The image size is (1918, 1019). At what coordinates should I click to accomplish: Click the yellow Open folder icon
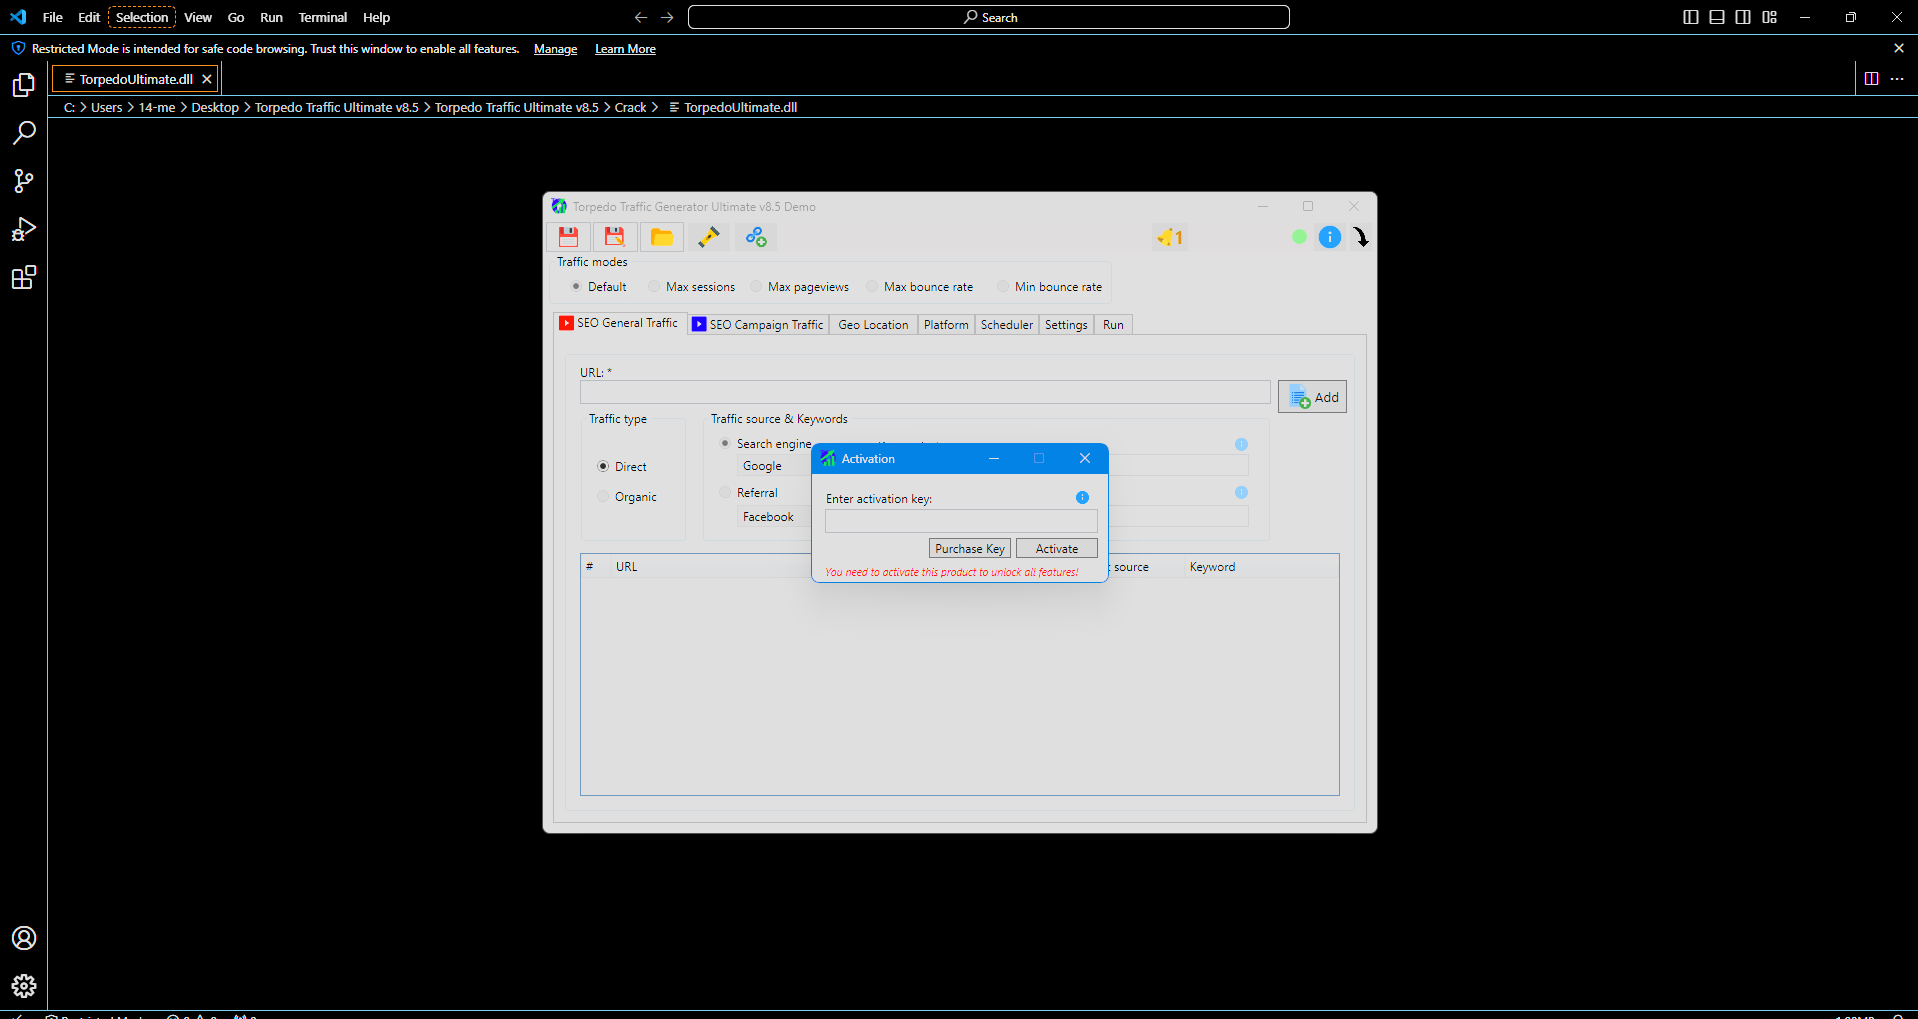pos(662,237)
